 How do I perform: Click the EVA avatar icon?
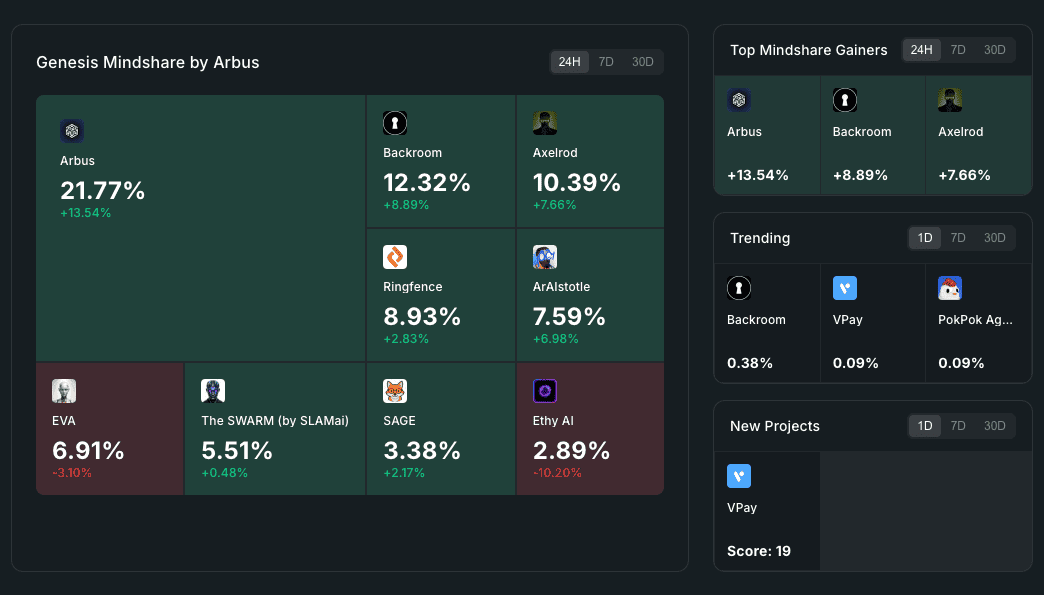[x=64, y=391]
